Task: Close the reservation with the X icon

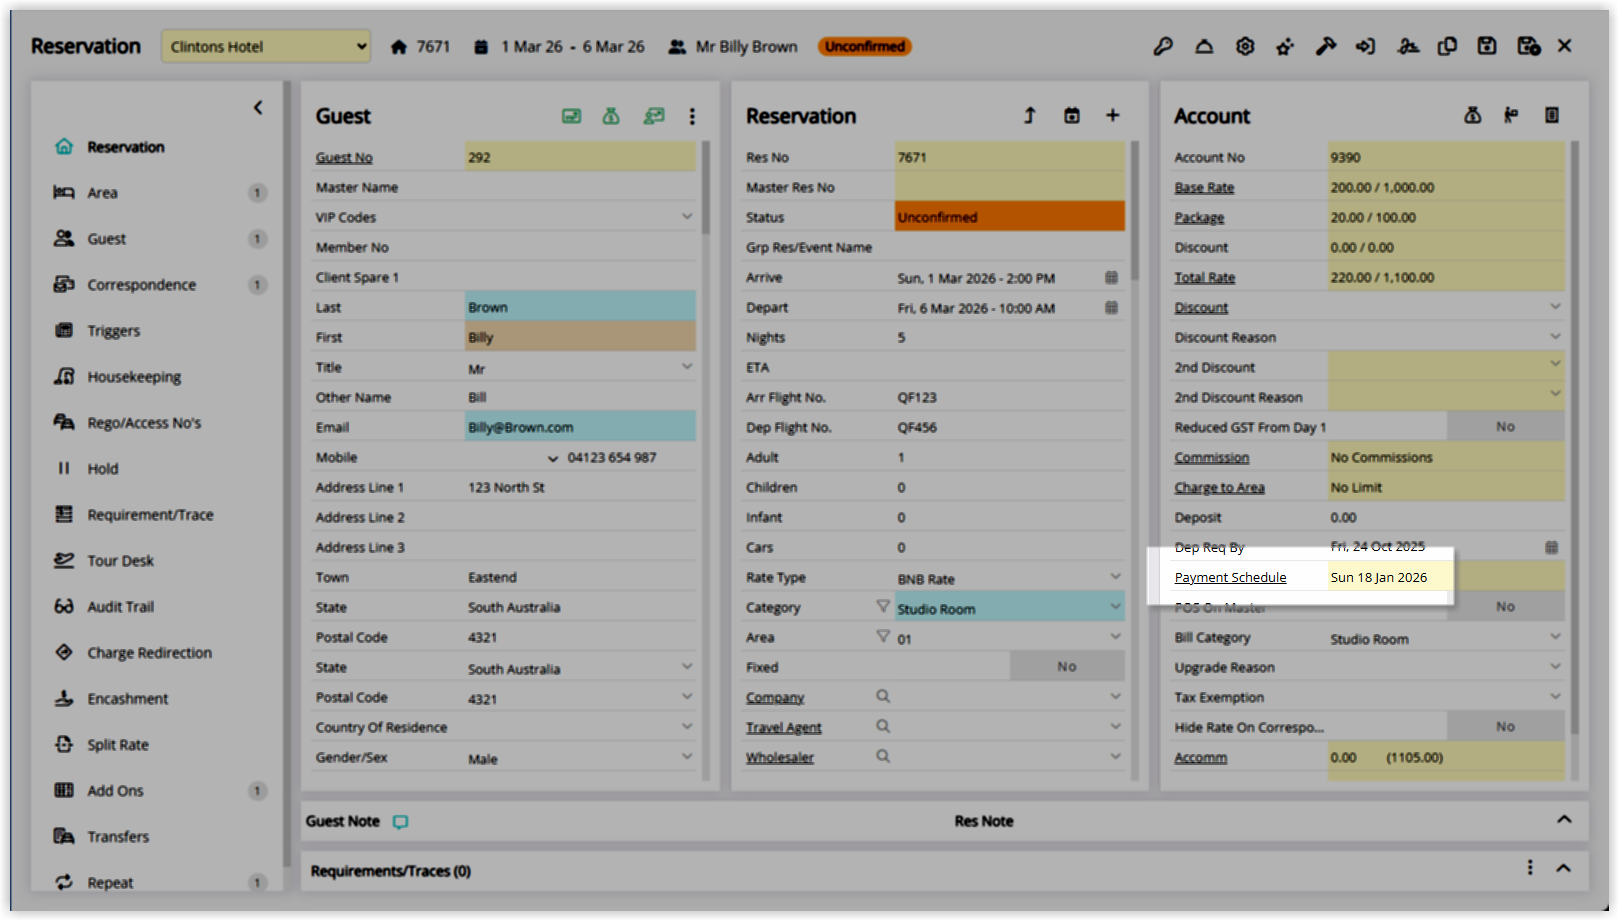Action: [1565, 46]
